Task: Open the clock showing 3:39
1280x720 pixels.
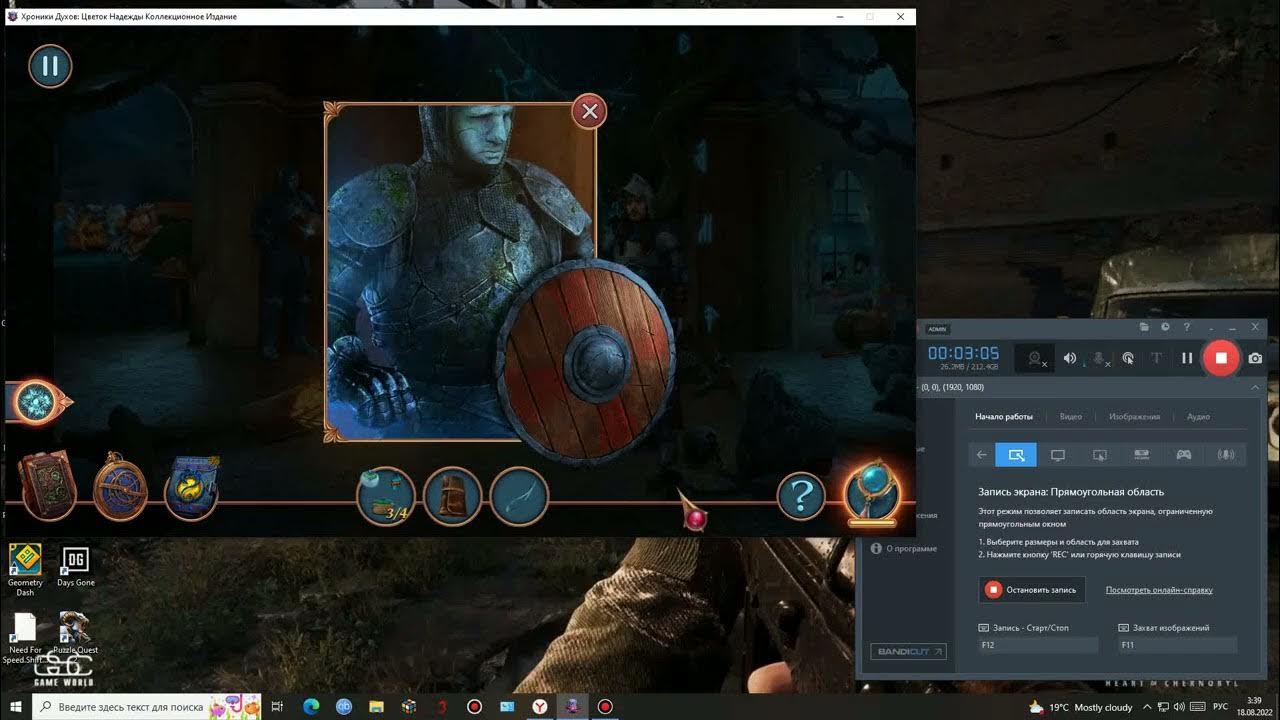Action: tap(1254, 707)
